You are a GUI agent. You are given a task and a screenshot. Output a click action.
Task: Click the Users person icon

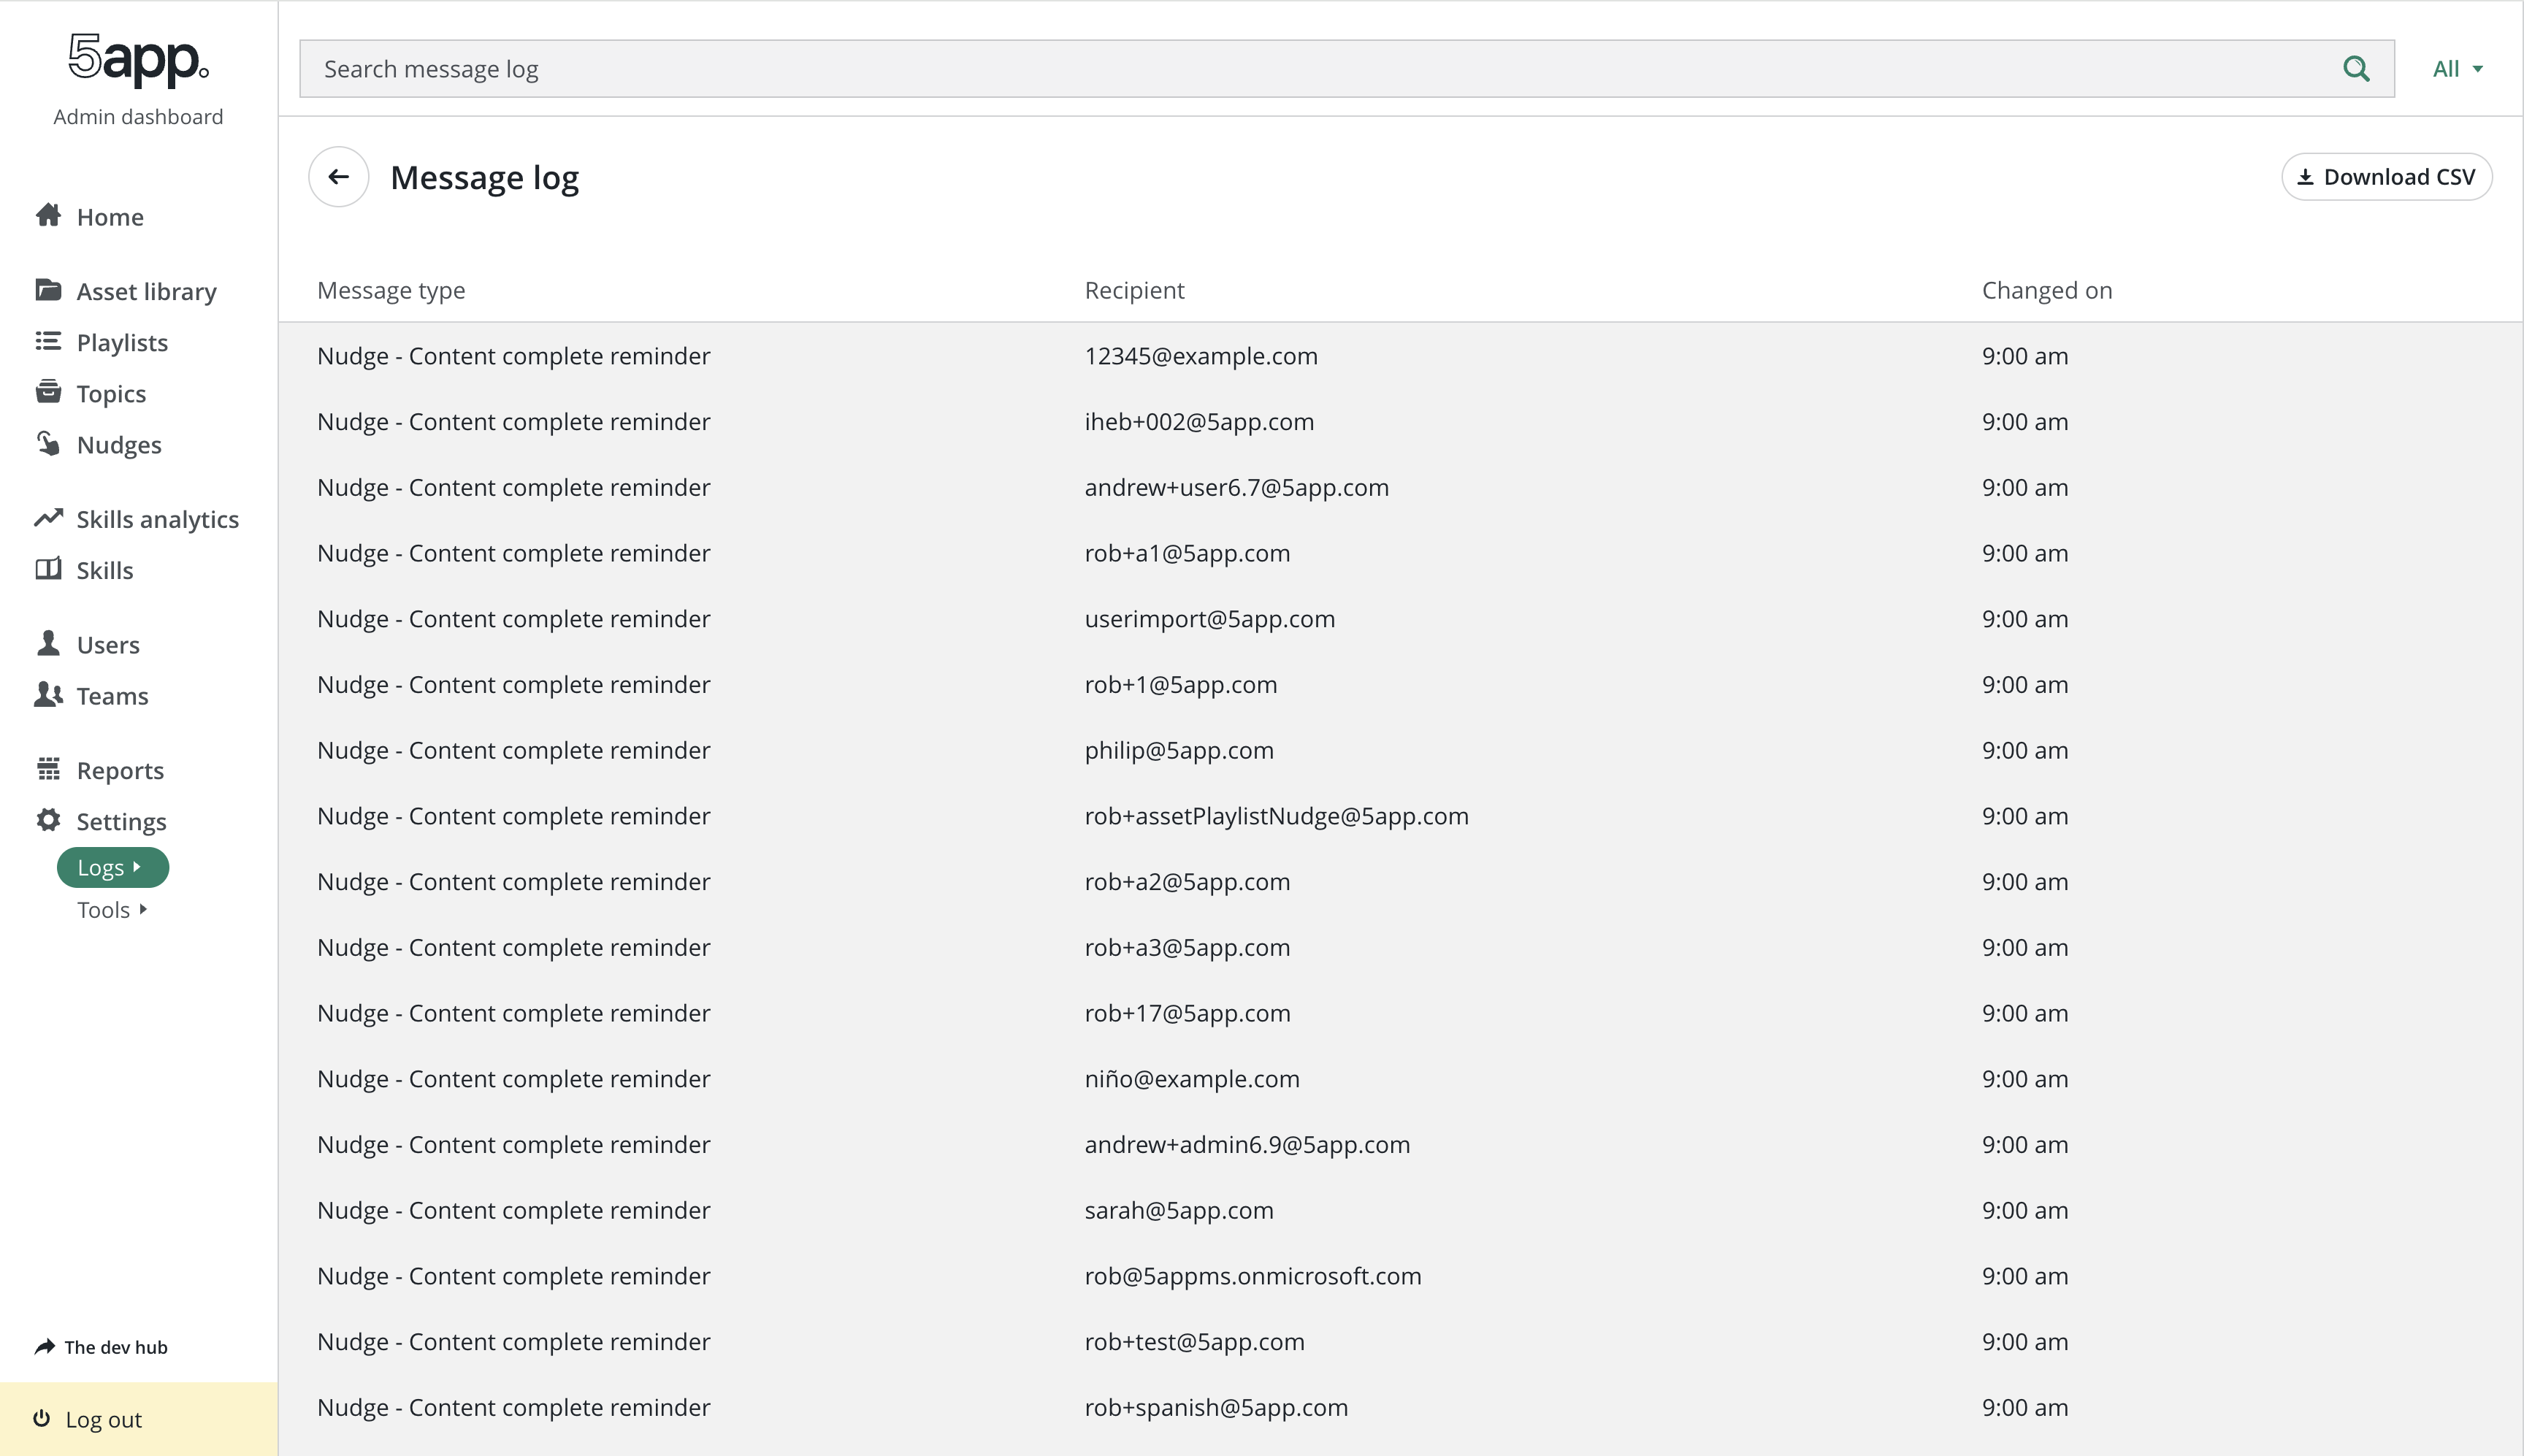[48, 643]
